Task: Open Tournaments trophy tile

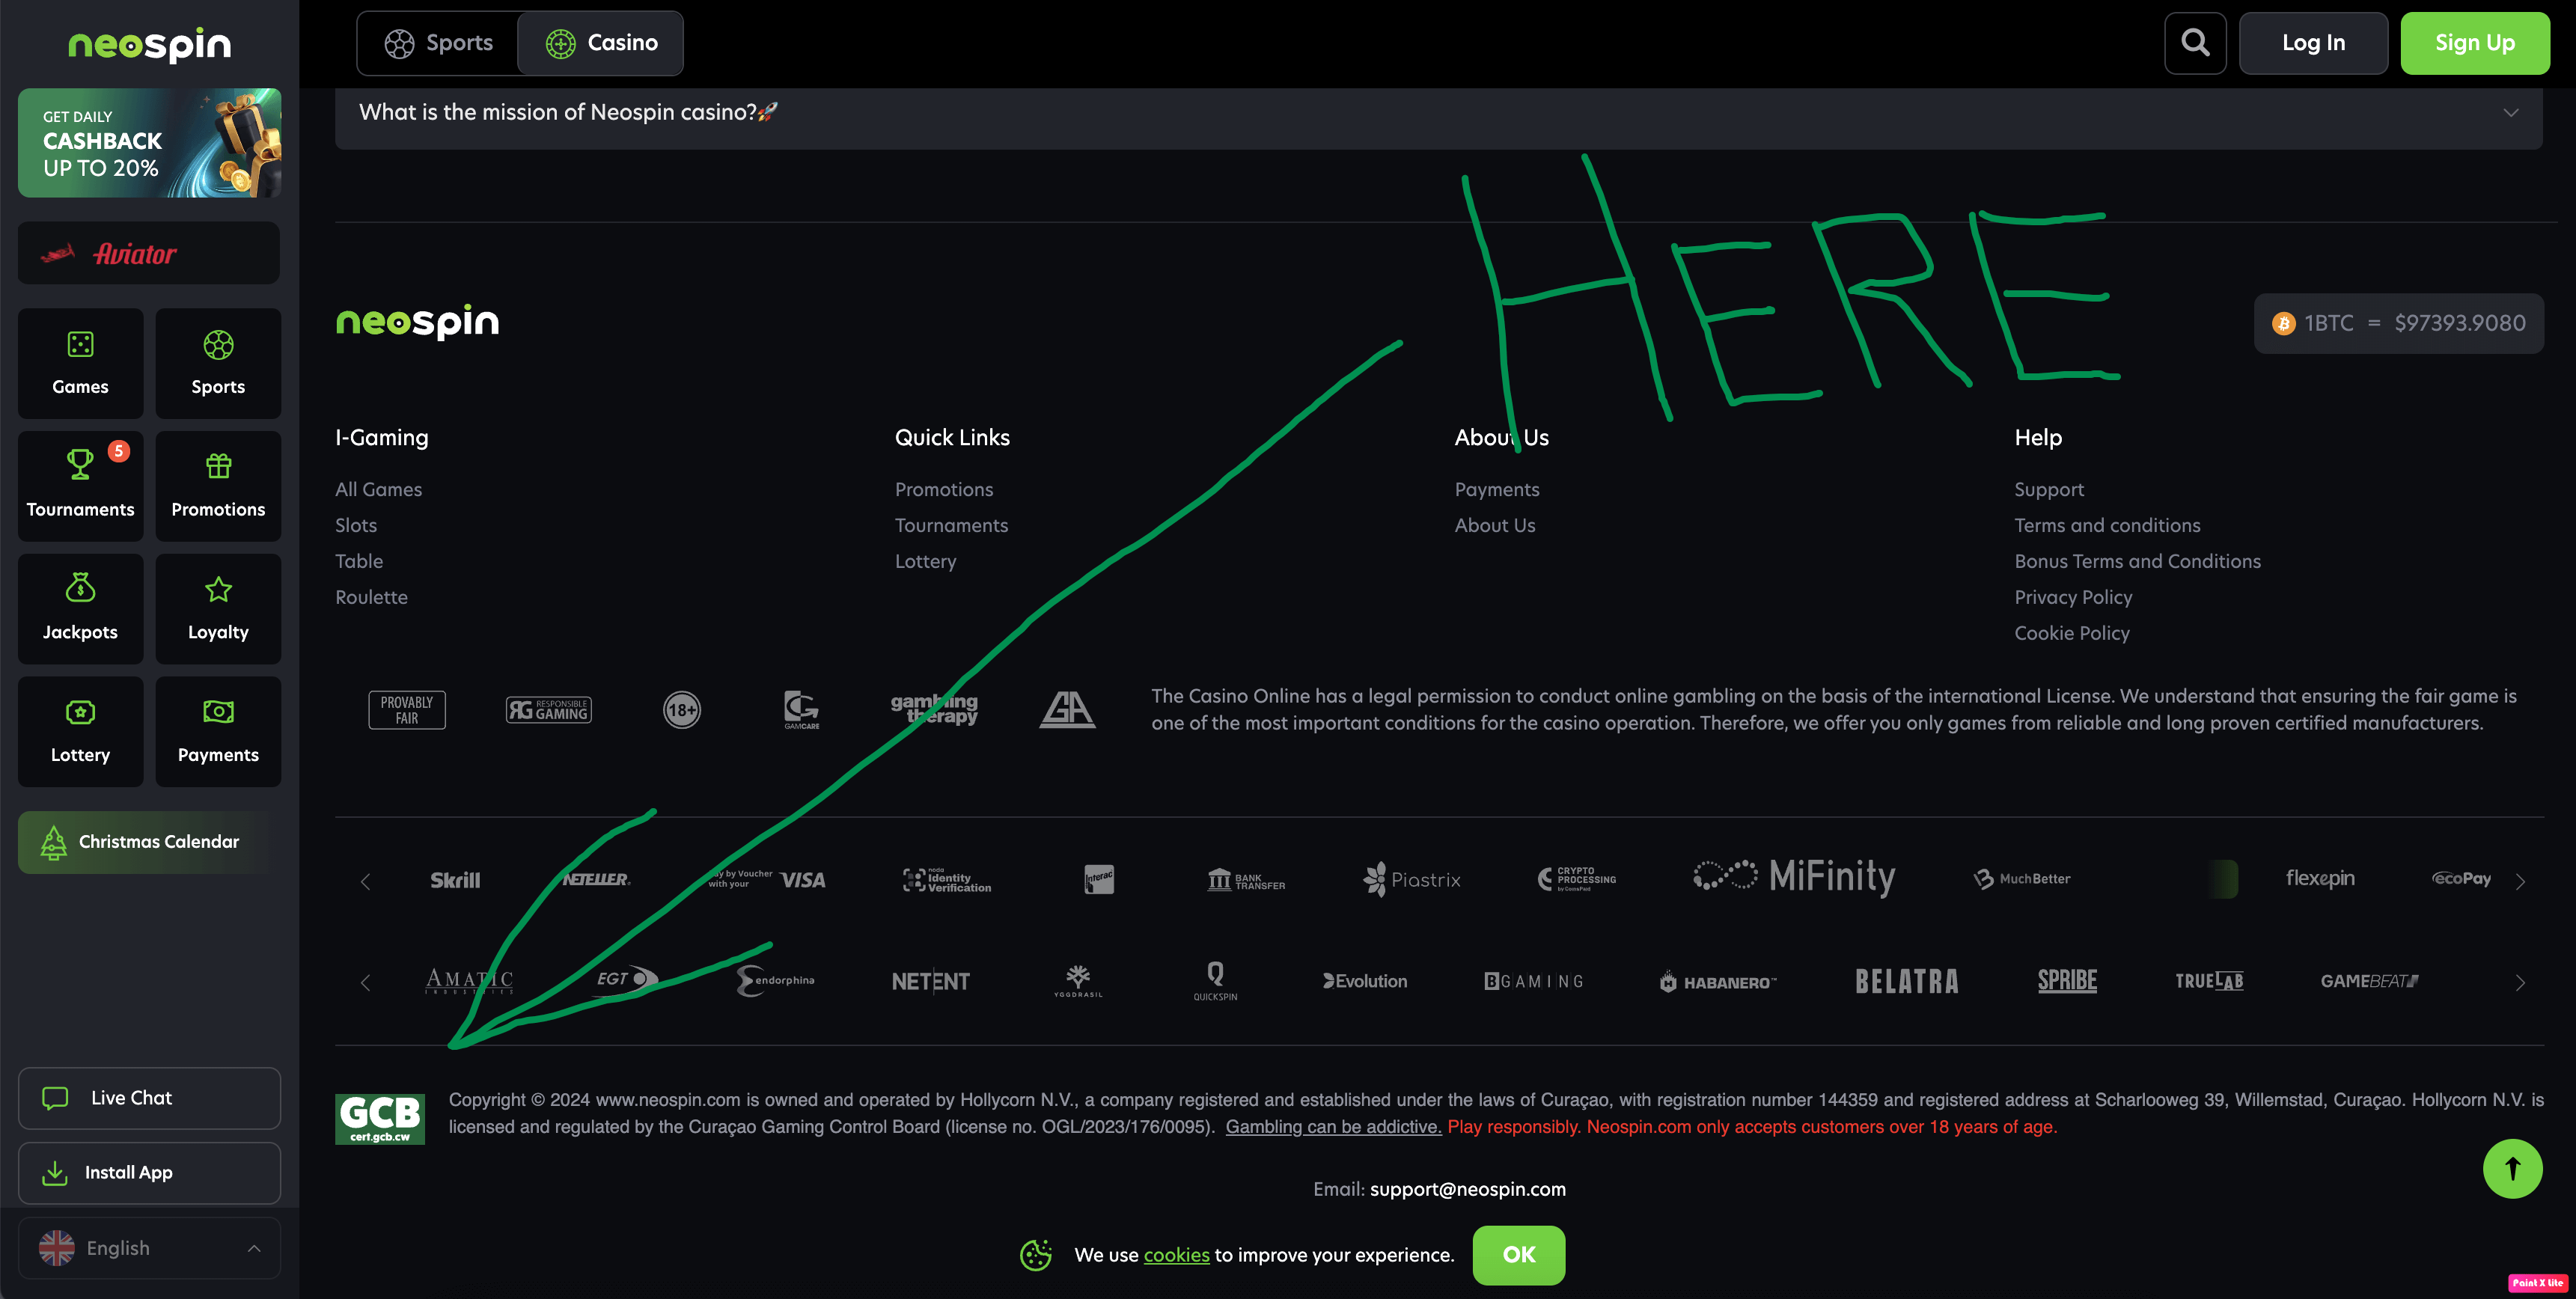Action: coord(80,486)
